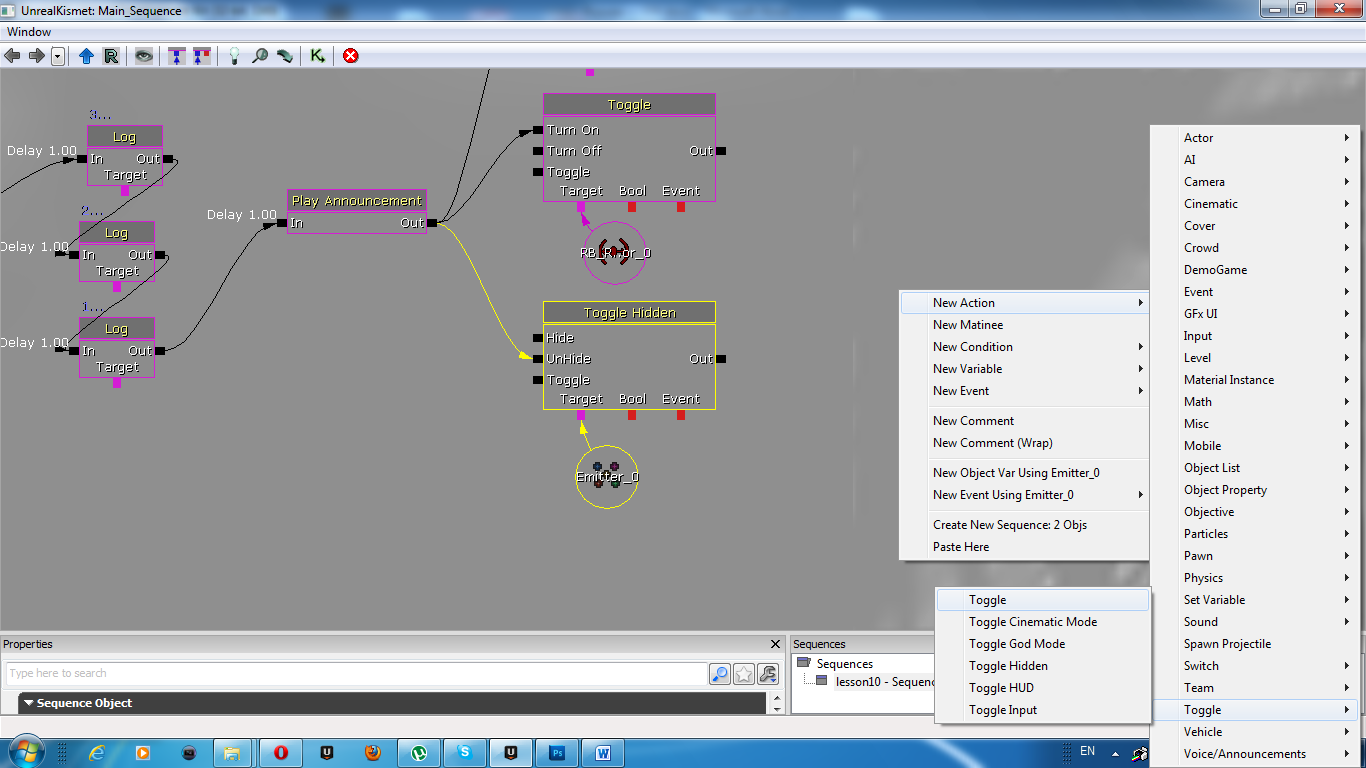This screenshot has width=1366, height=768.
Task: Expand the Level action category
Action: [1255, 358]
